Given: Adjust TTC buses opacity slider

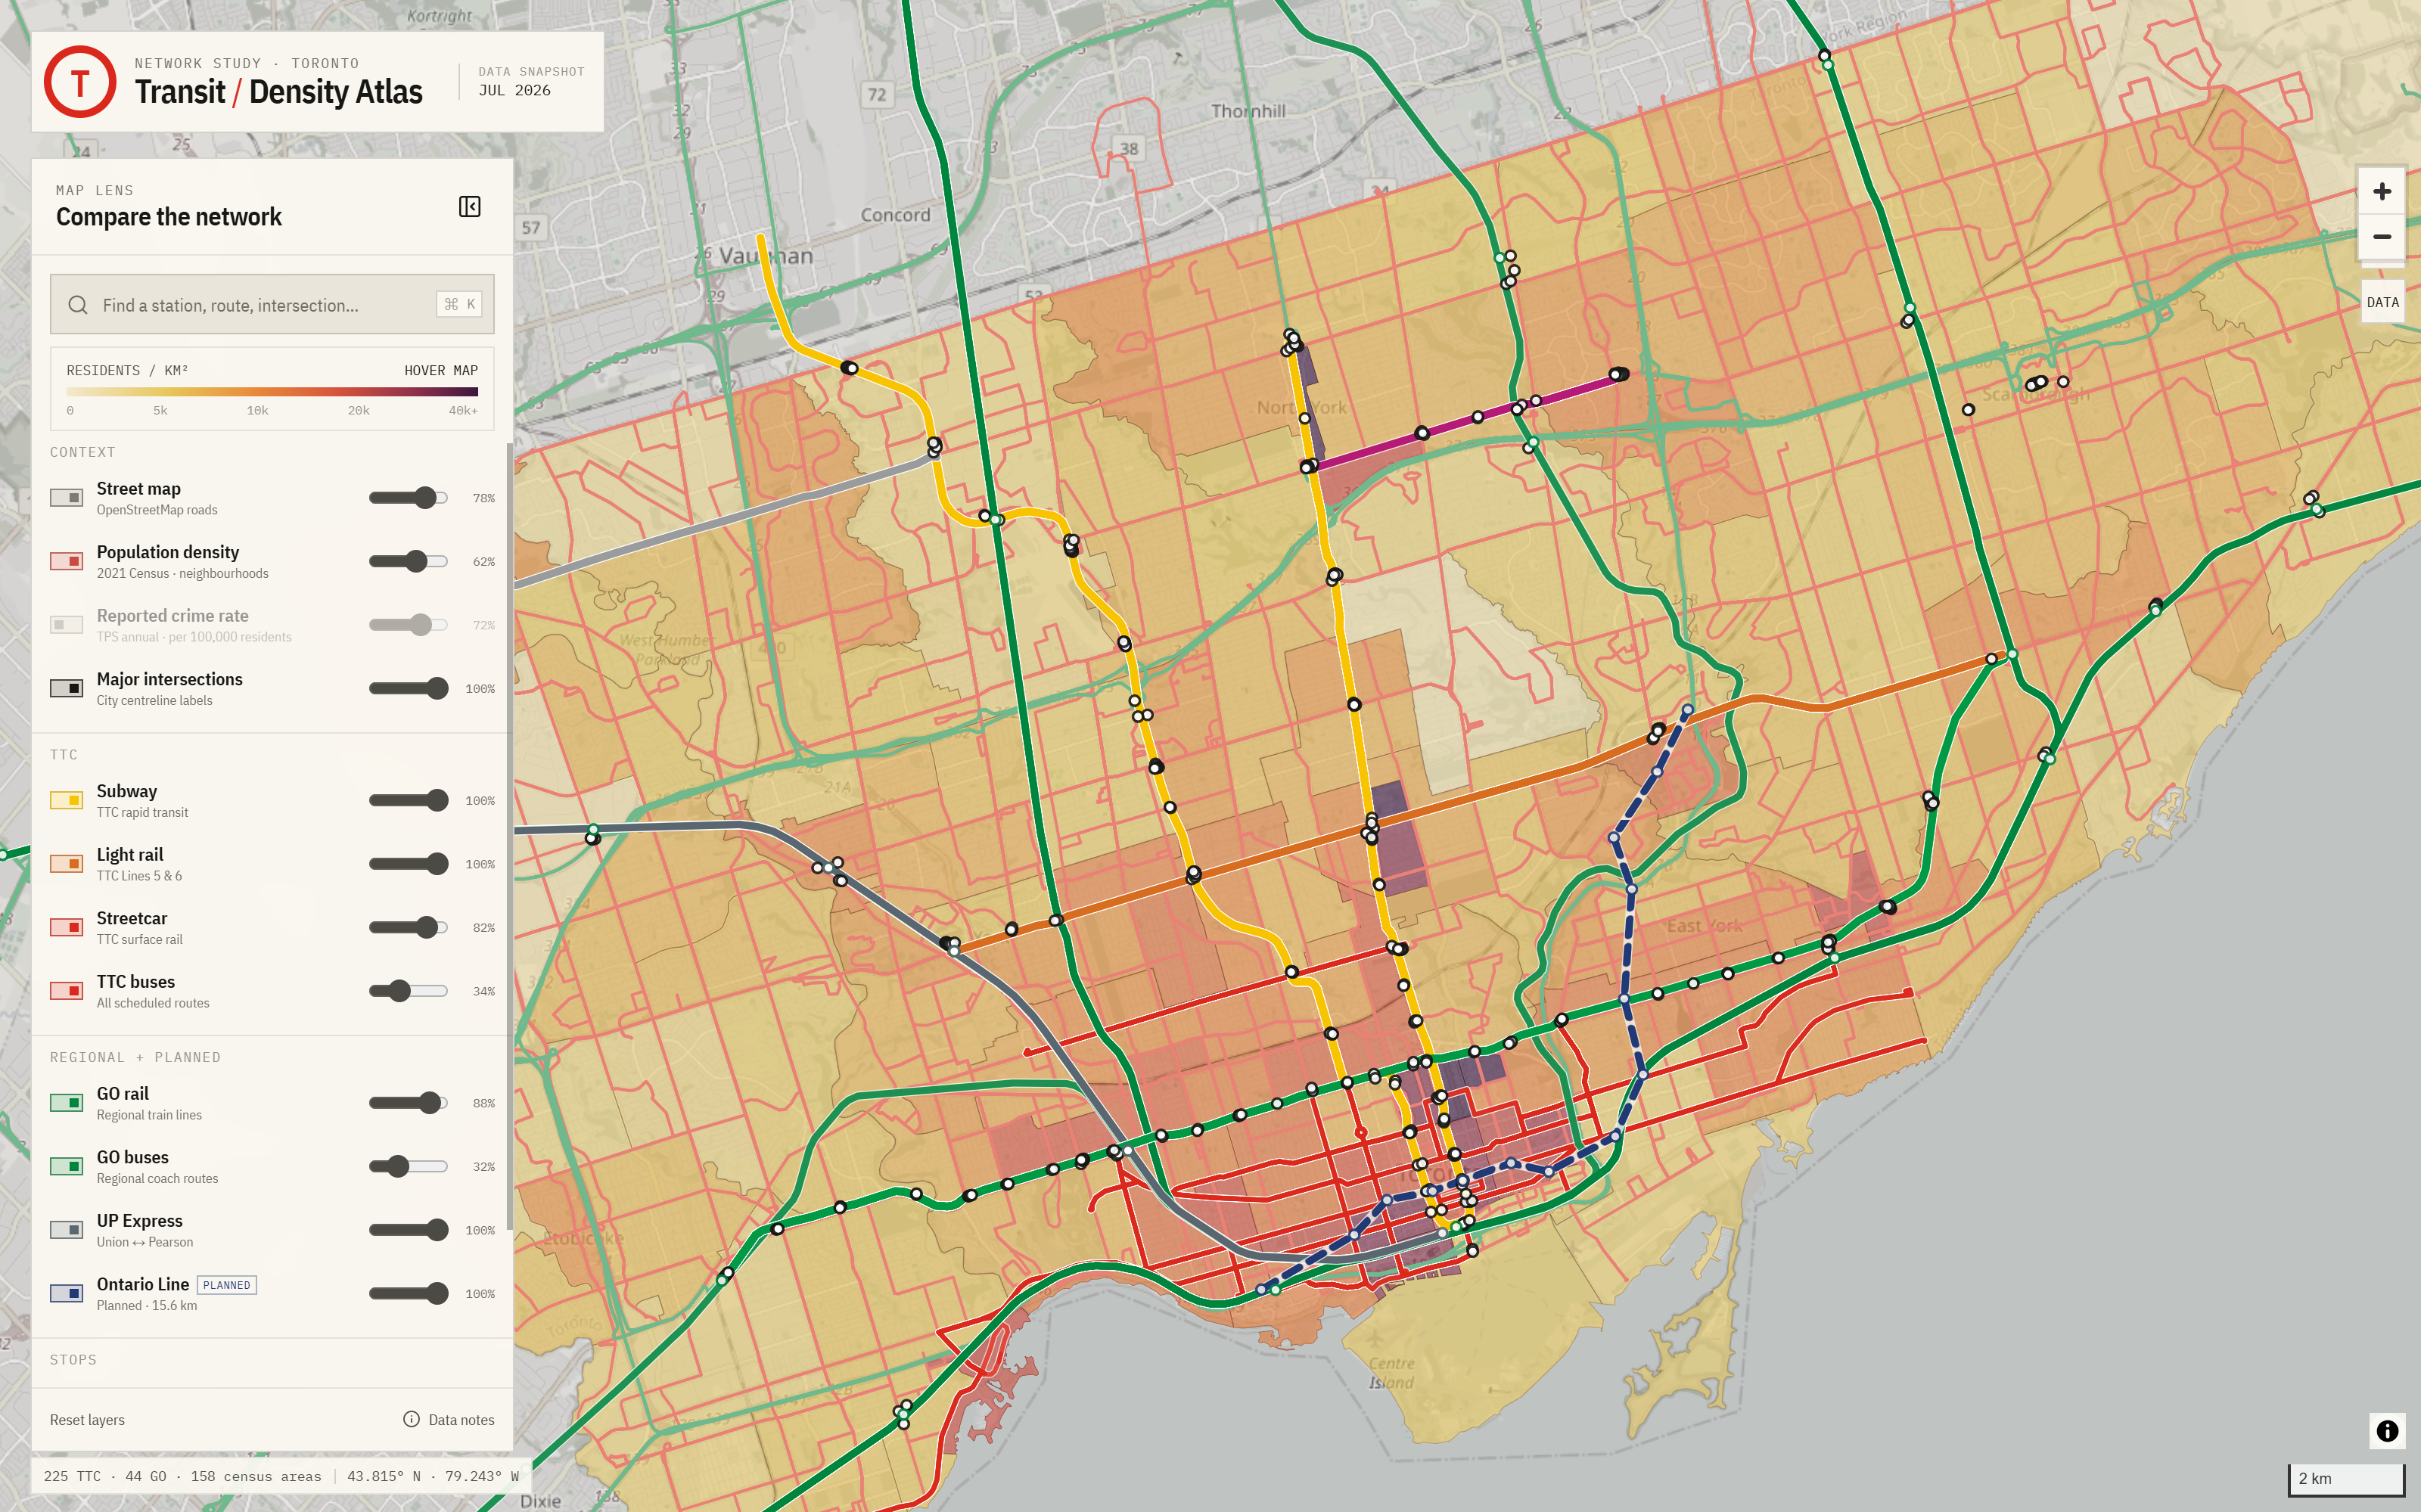Looking at the screenshot, I should (x=408, y=991).
